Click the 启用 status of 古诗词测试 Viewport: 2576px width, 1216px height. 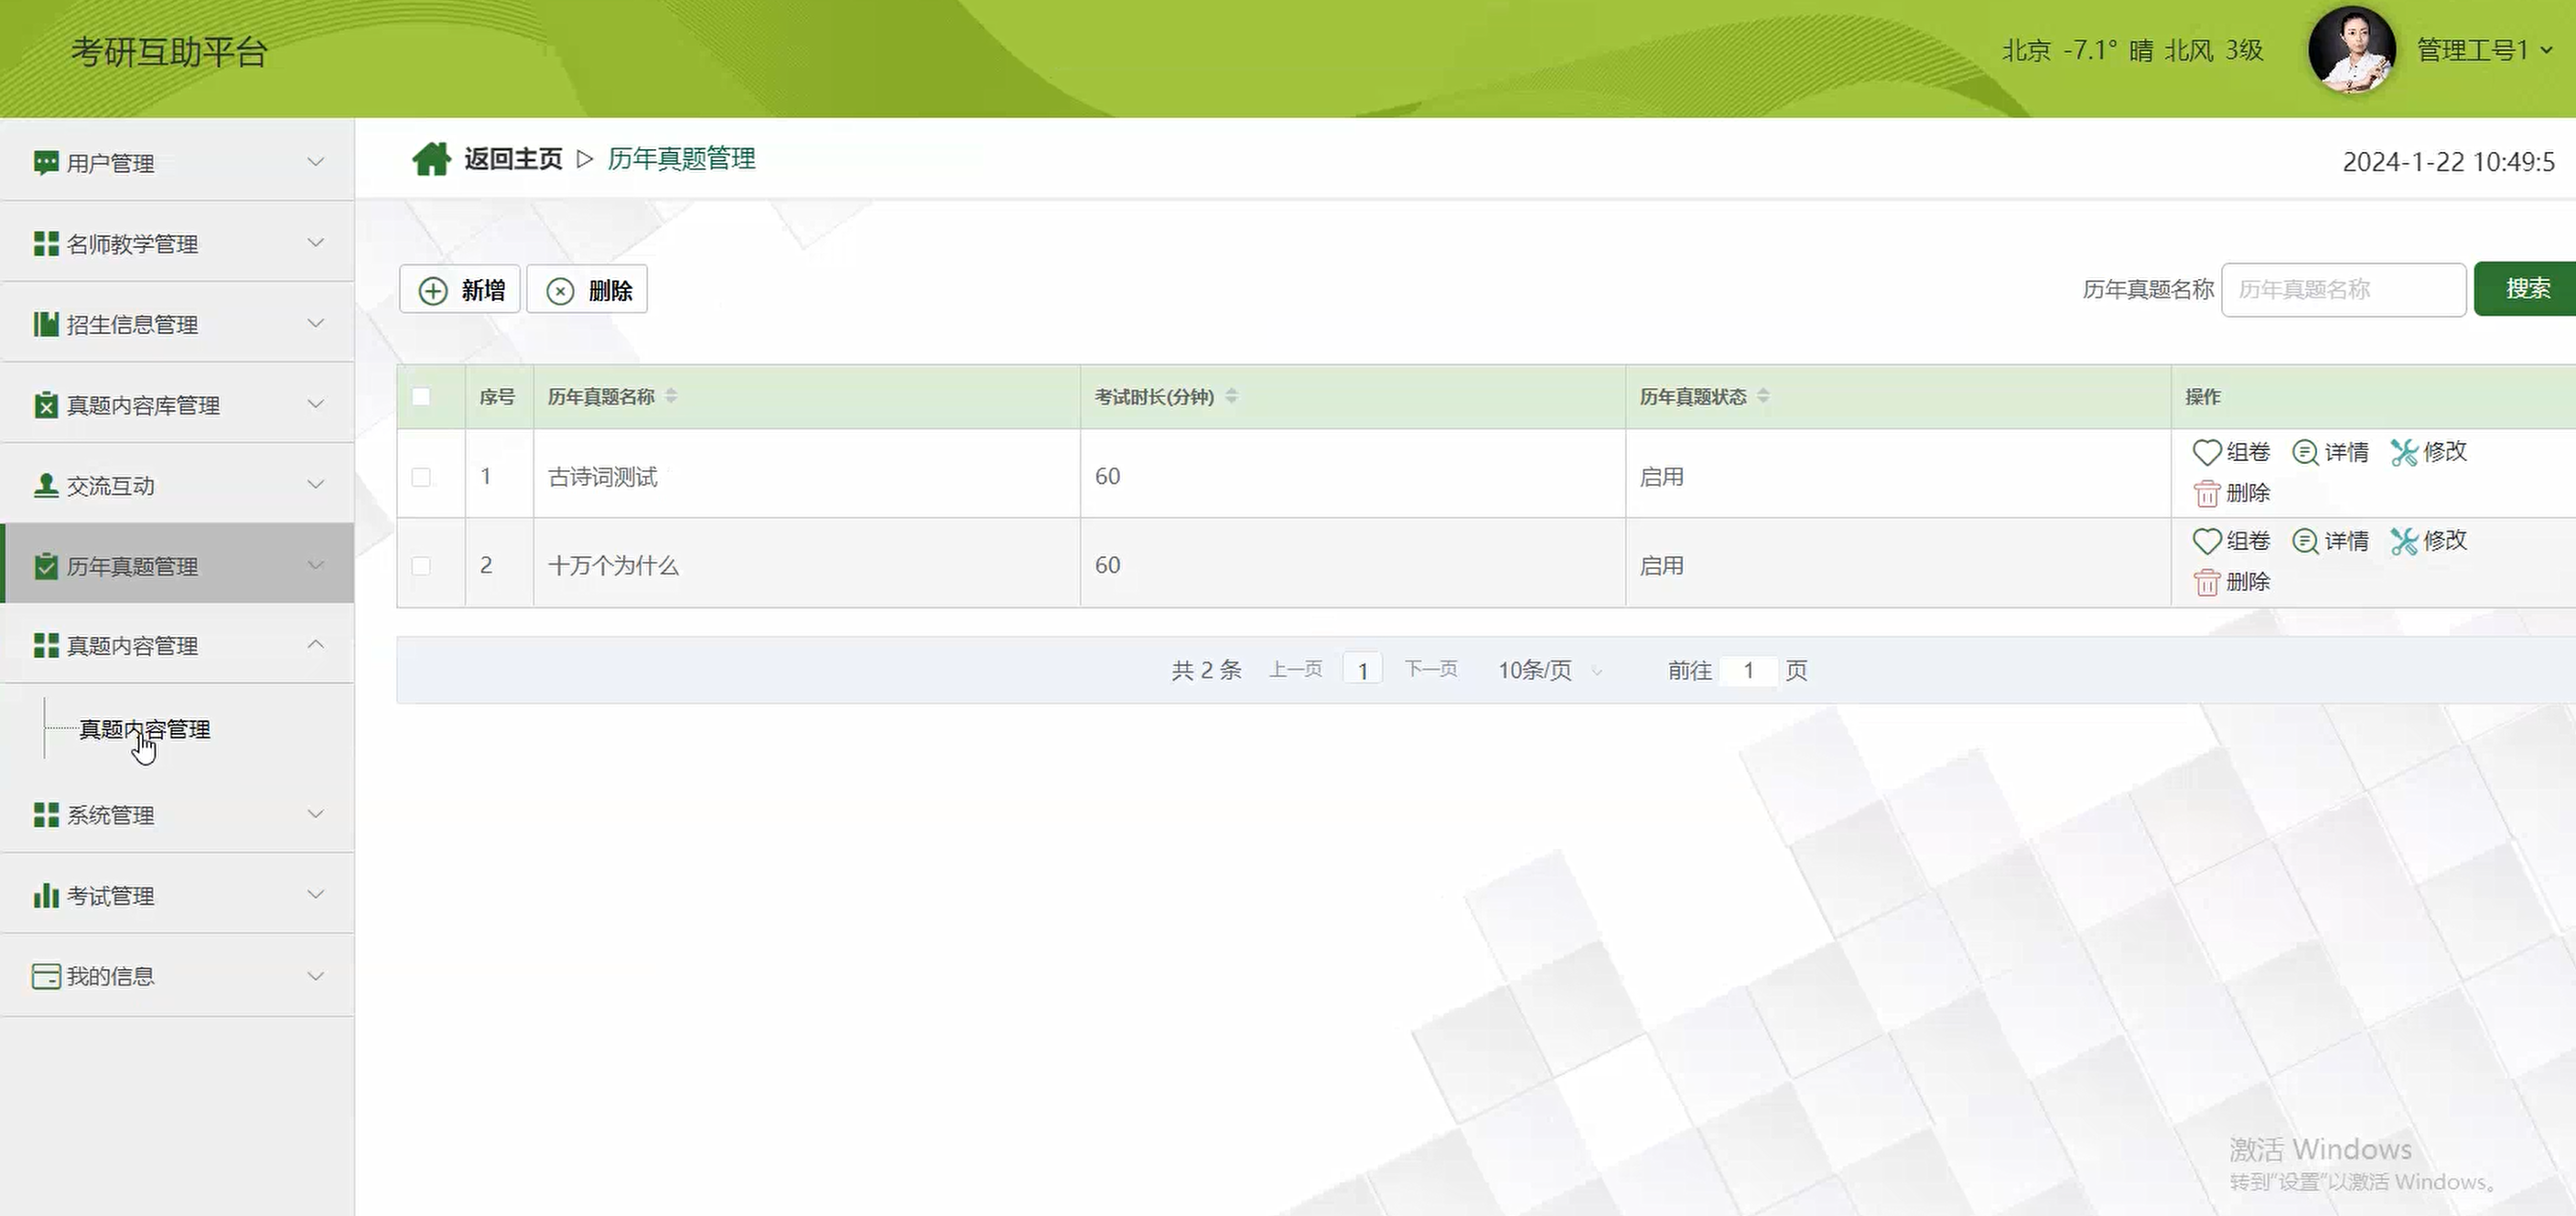click(x=1661, y=477)
